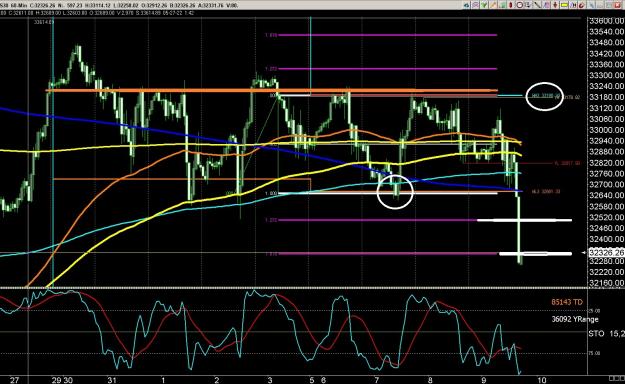Click the red X icon in toolbar

click(x=618, y=5)
